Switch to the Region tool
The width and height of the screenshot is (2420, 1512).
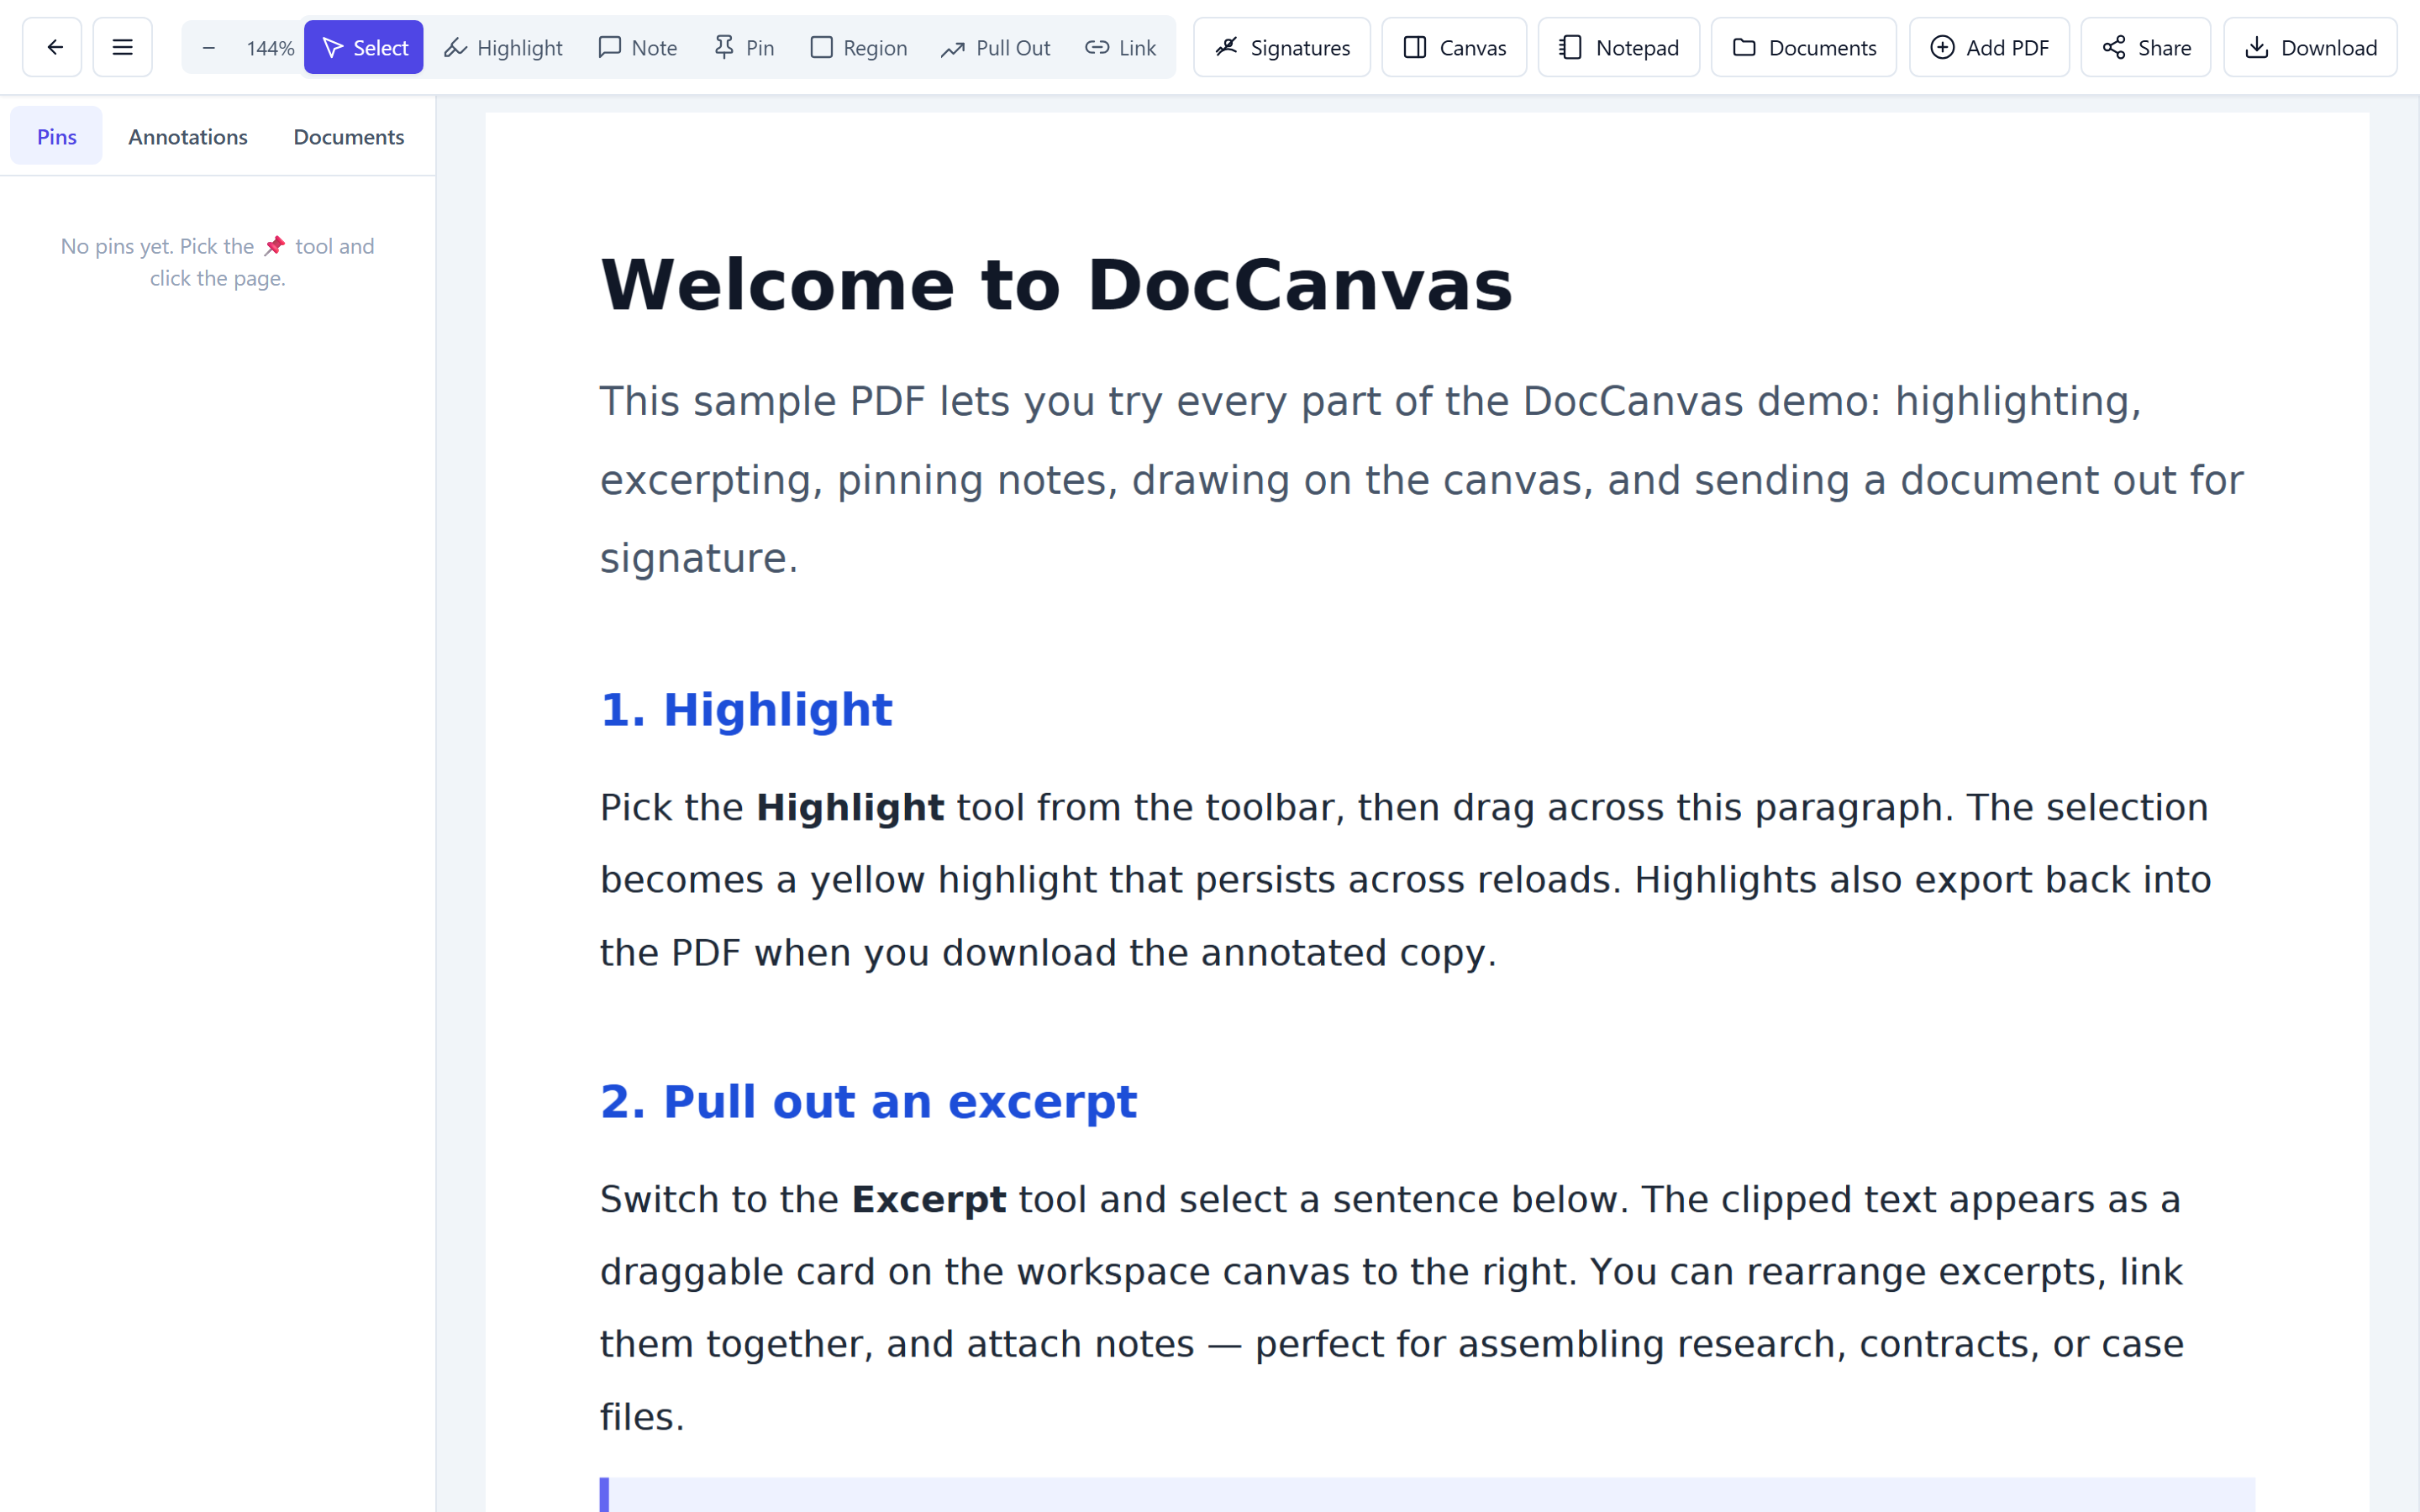858,47
